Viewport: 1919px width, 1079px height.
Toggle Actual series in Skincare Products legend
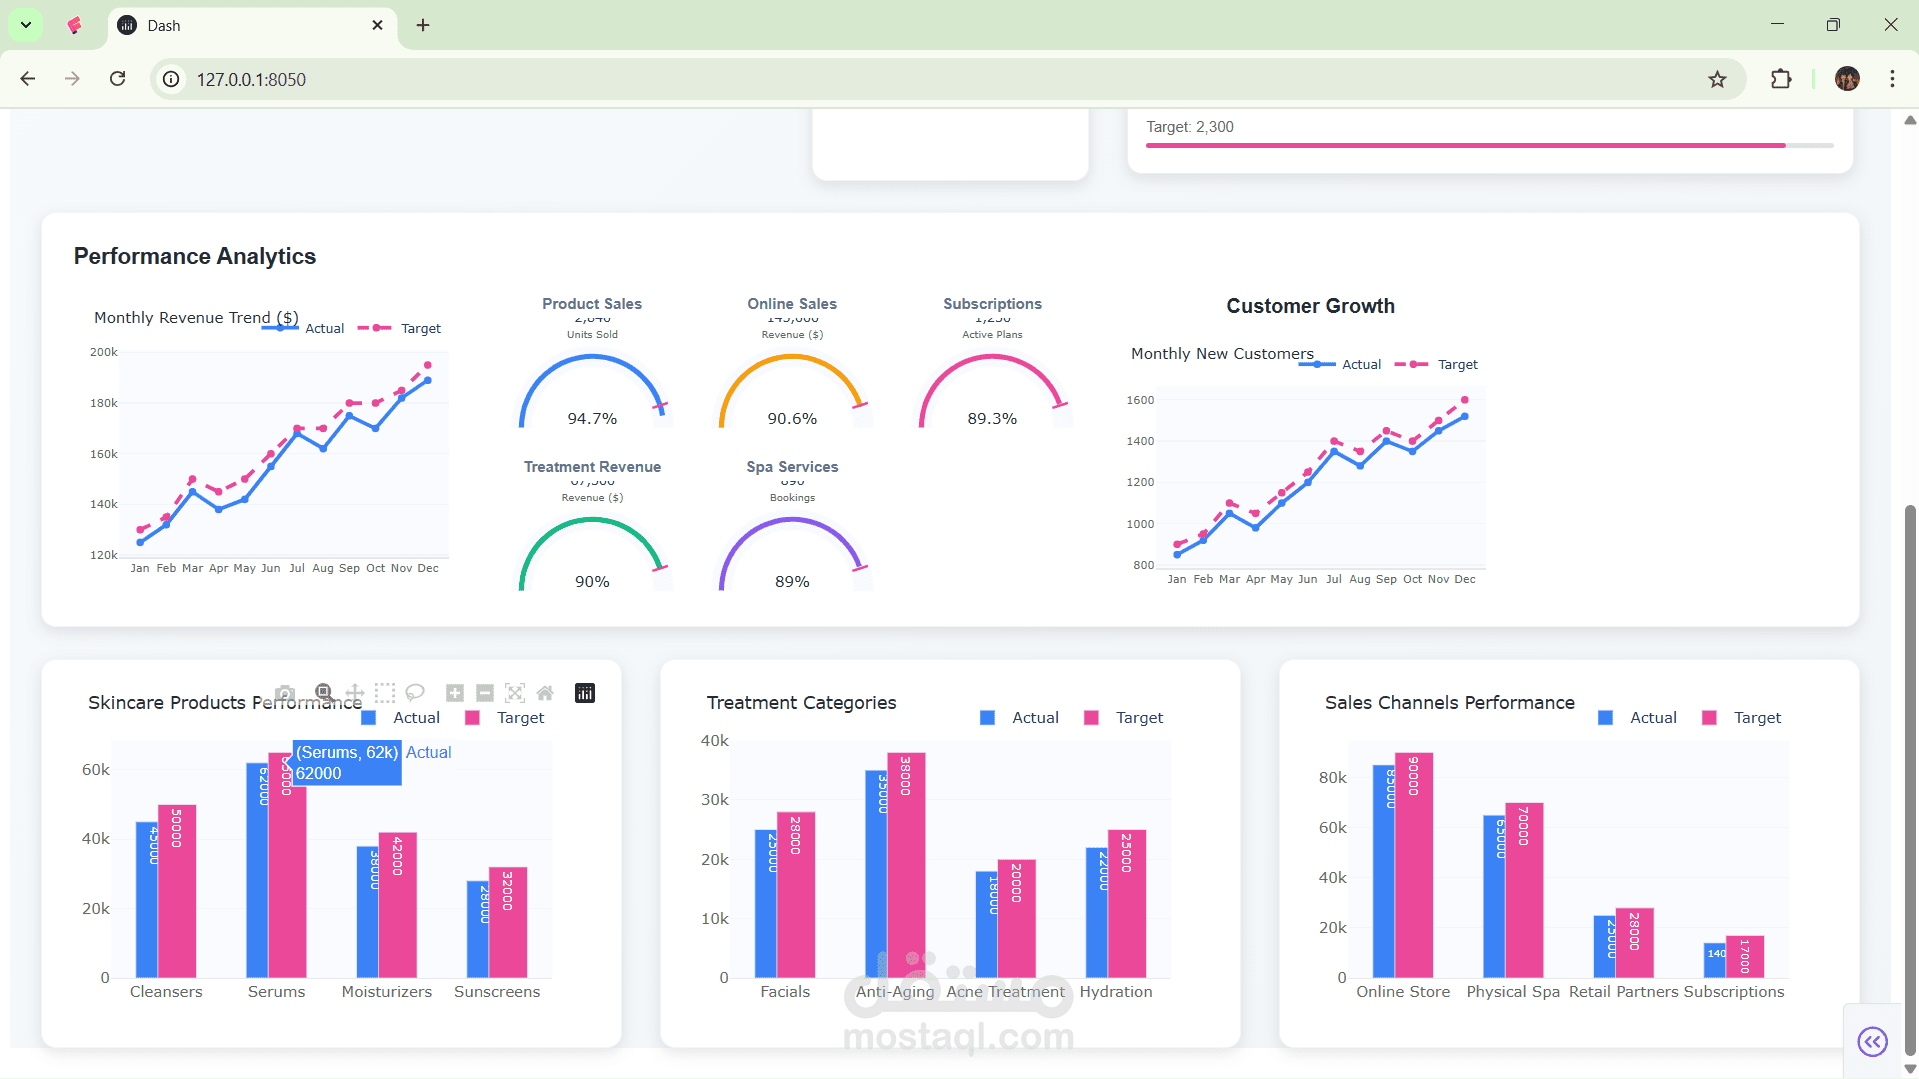click(x=401, y=718)
